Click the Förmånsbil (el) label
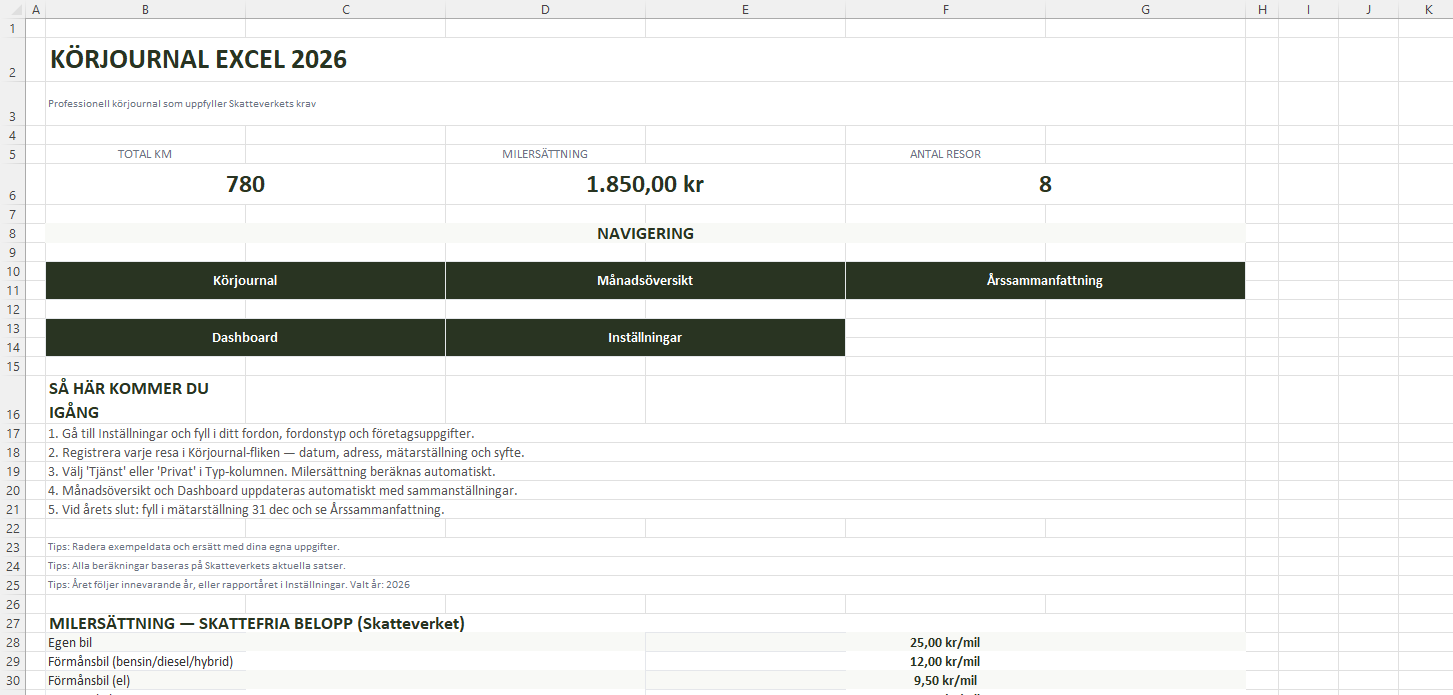Image resolution: width=1453 pixels, height=695 pixels. coord(89,680)
